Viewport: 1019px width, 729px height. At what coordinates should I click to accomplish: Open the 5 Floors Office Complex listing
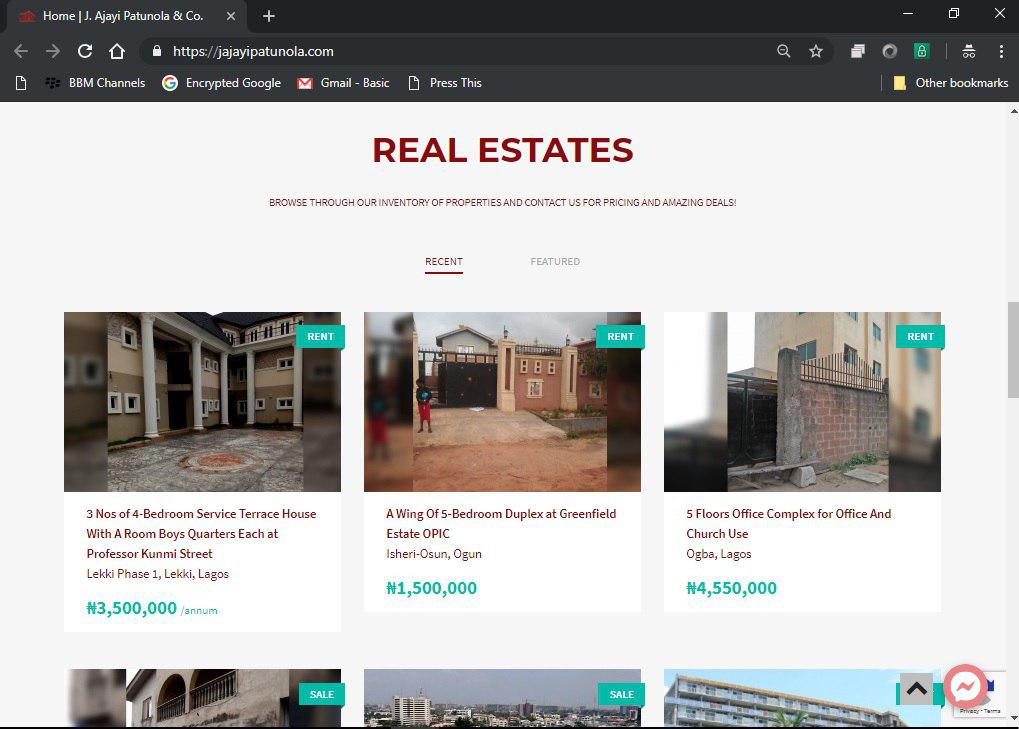(788, 523)
